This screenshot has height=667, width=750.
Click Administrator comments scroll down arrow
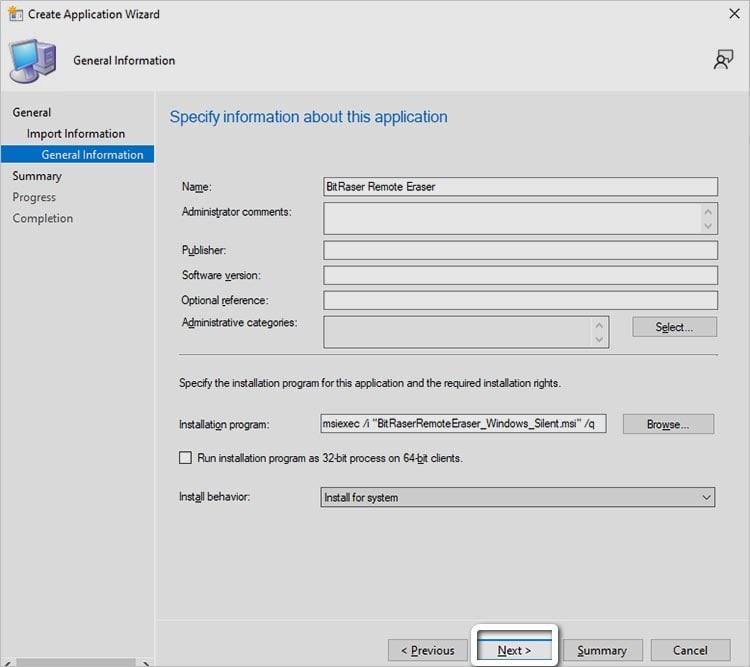pyautogui.click(x=708, y=226)
